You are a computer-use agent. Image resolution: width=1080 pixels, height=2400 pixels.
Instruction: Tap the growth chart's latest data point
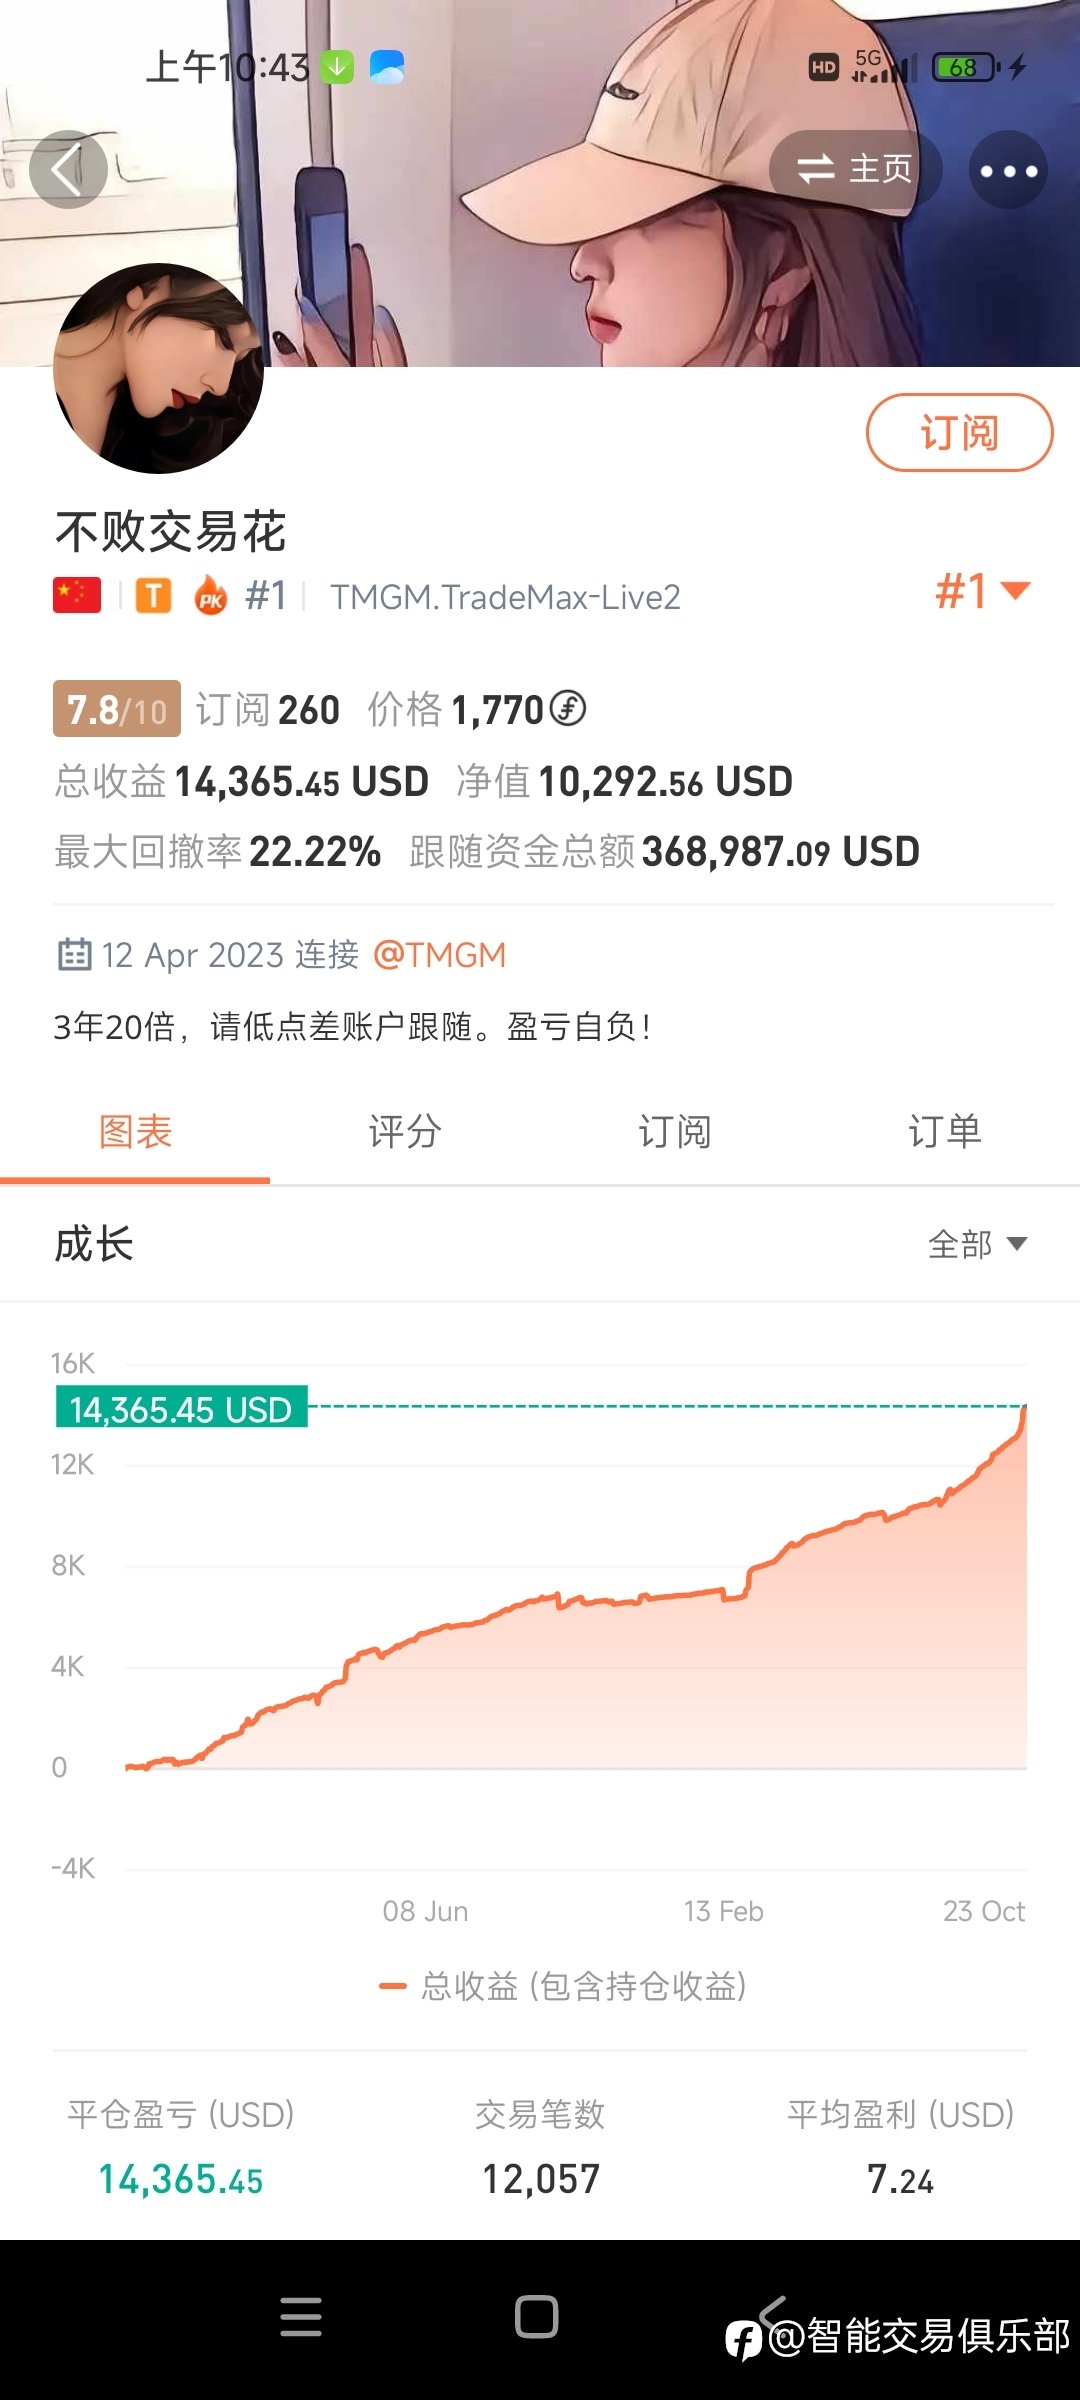pos(1025,1407)
